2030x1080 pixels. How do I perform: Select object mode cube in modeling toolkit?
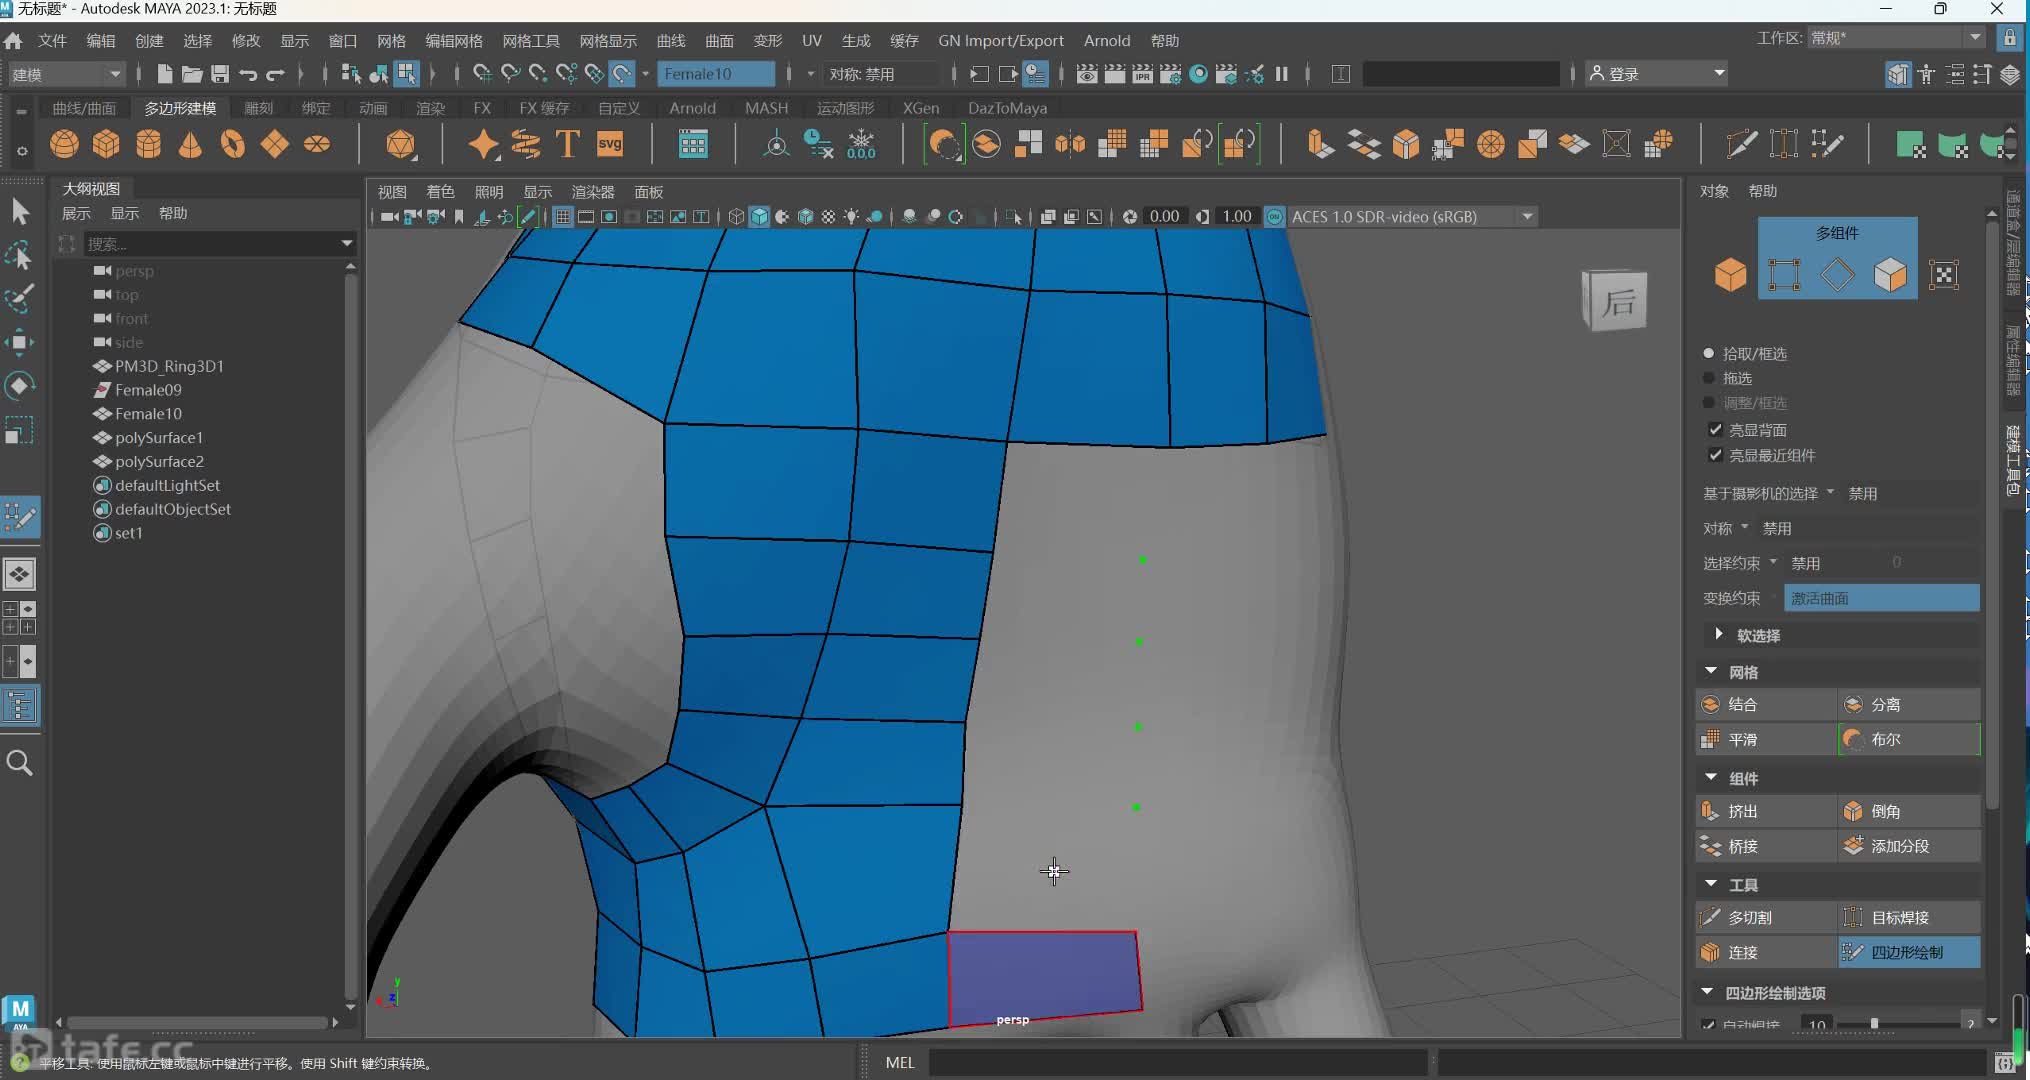(1730, 274)
